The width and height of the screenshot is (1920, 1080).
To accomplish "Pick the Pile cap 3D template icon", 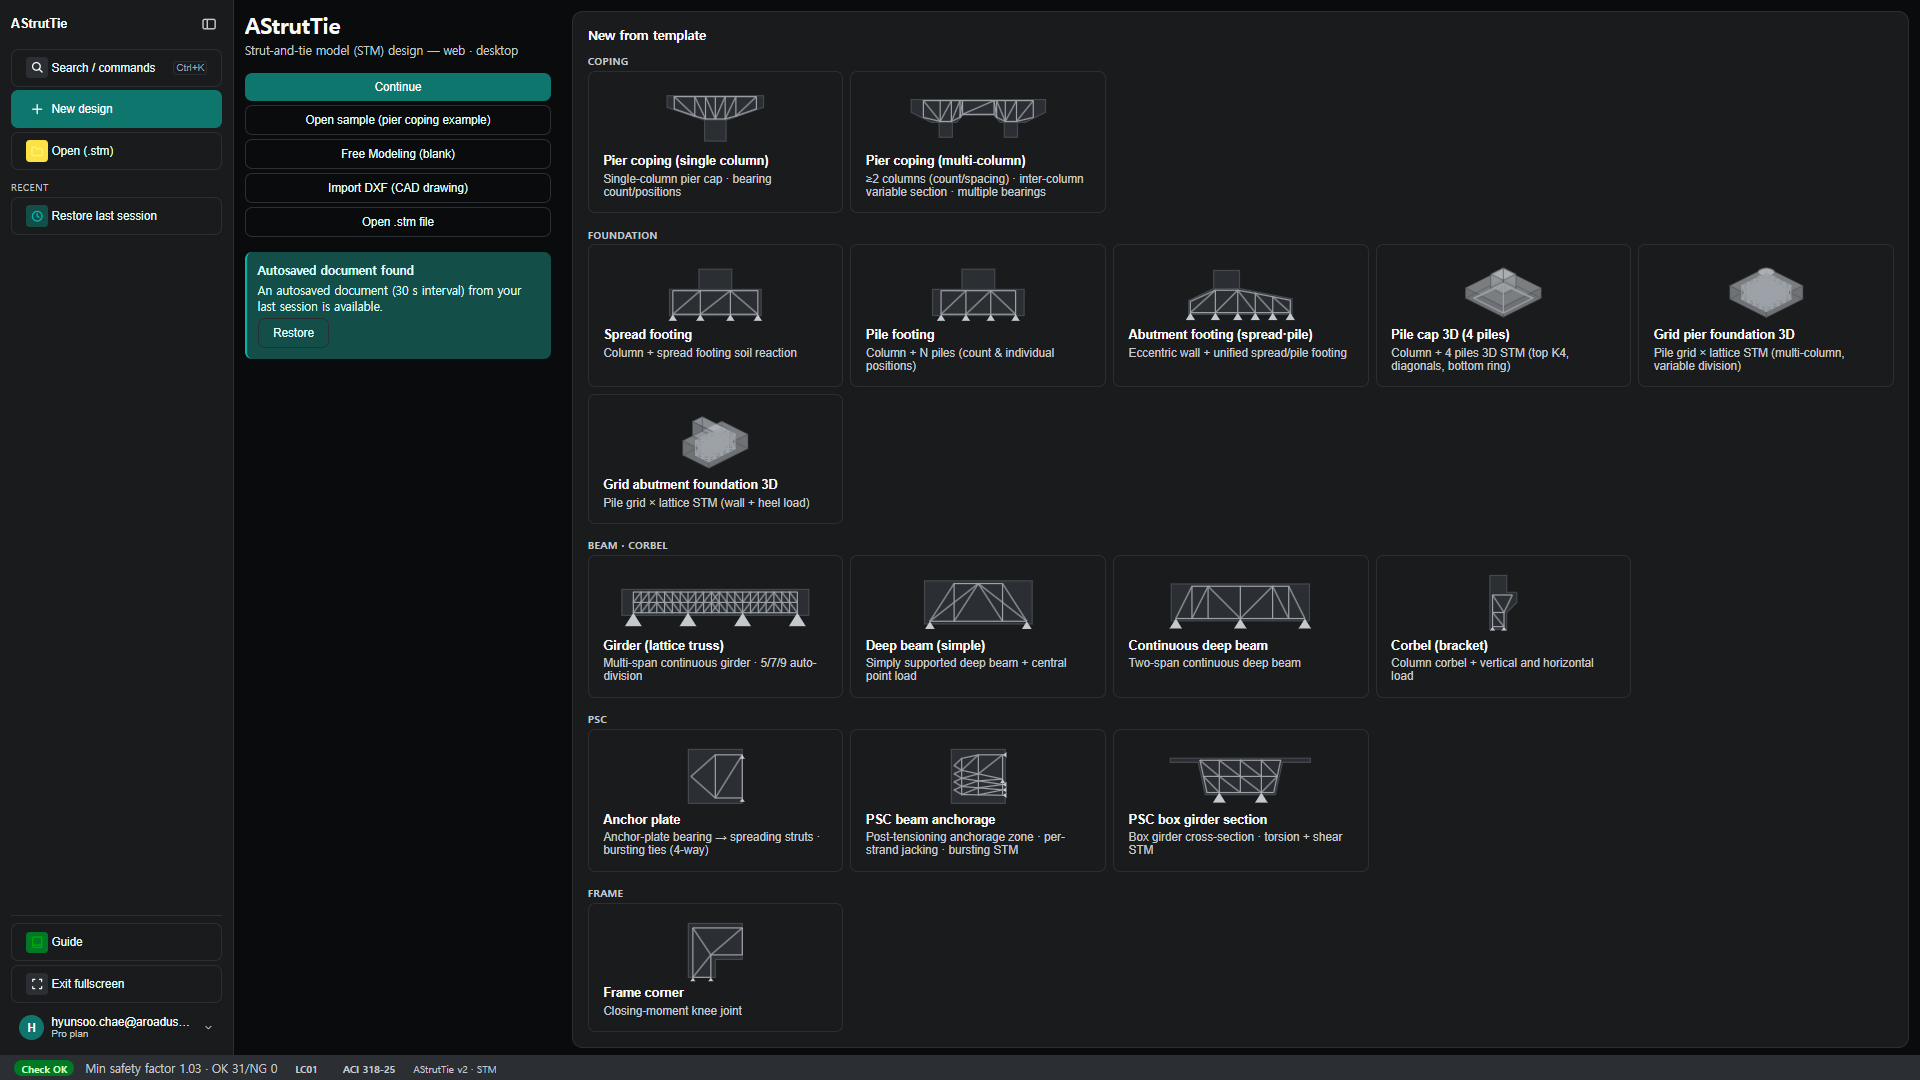I will pos(1503,292).
